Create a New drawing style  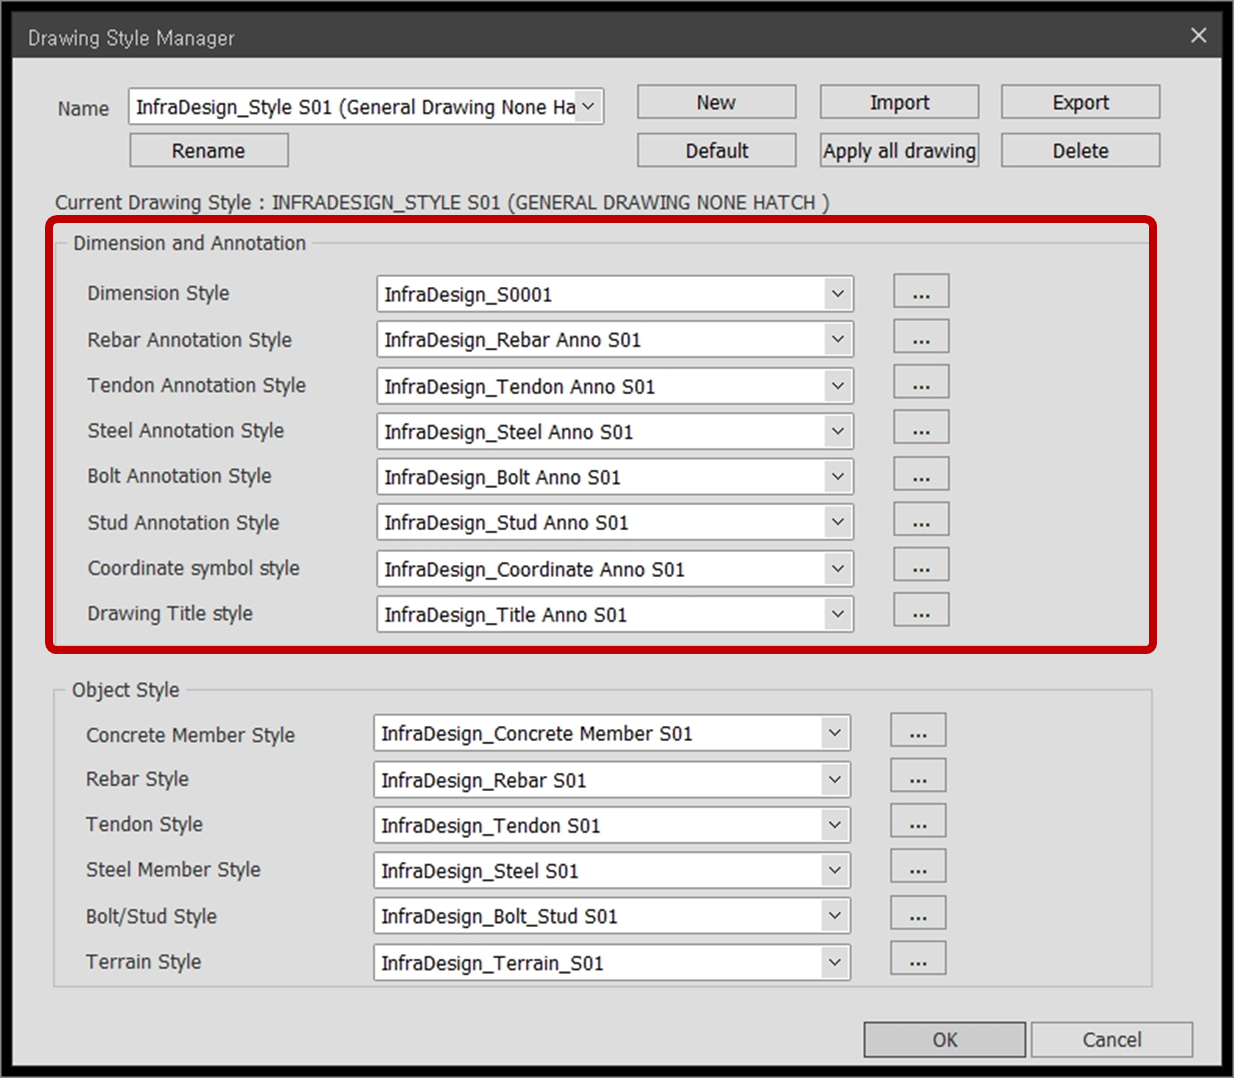(716, 102)
